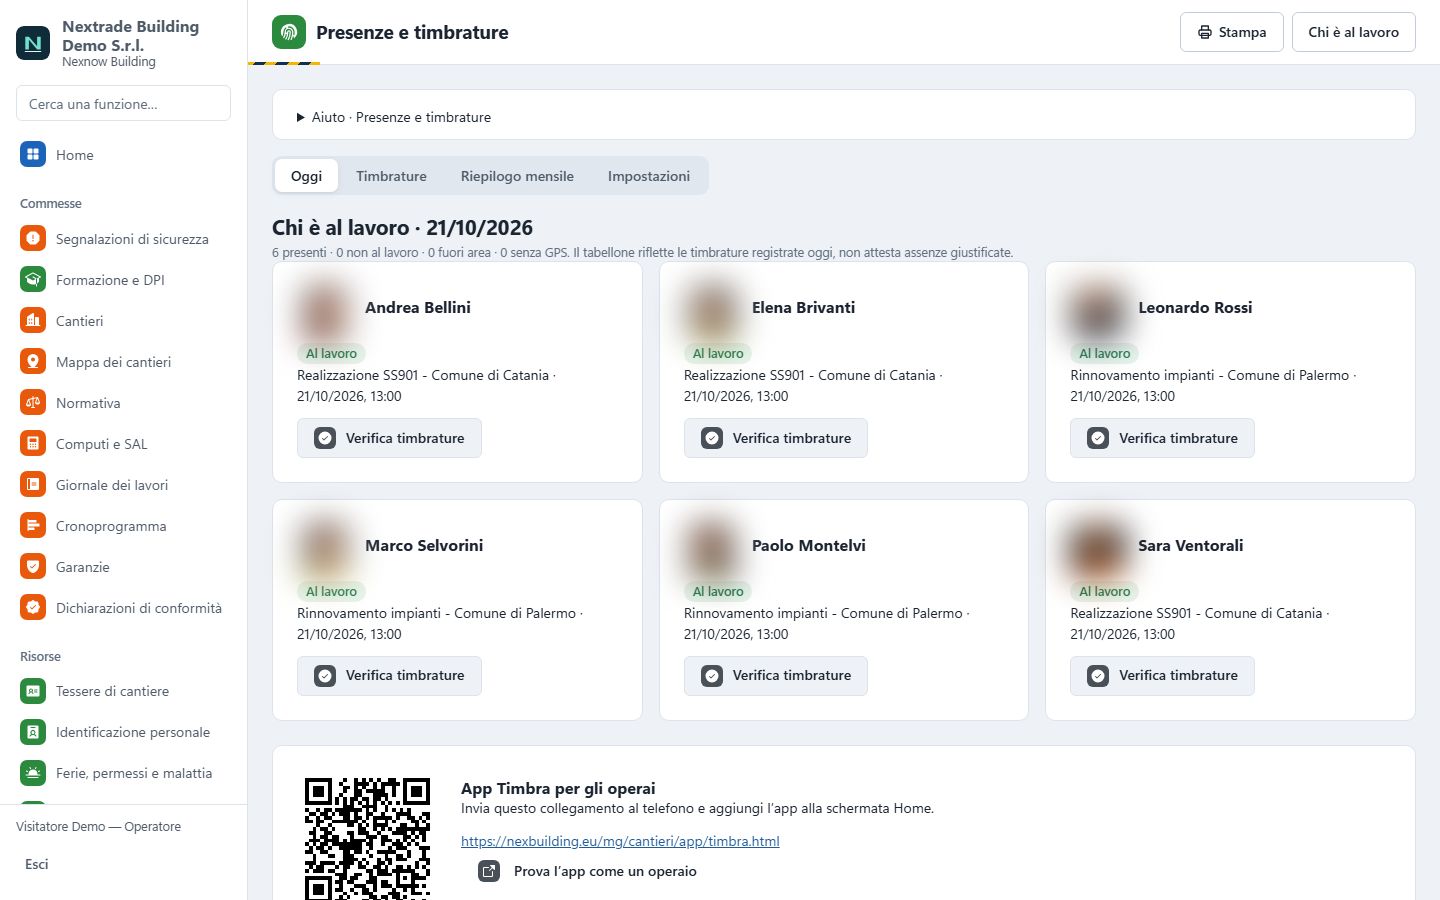Viewport: 1440px width, 900px height.
Task: Focus the Cerca una funzione search field
Action: coord(123,103)
